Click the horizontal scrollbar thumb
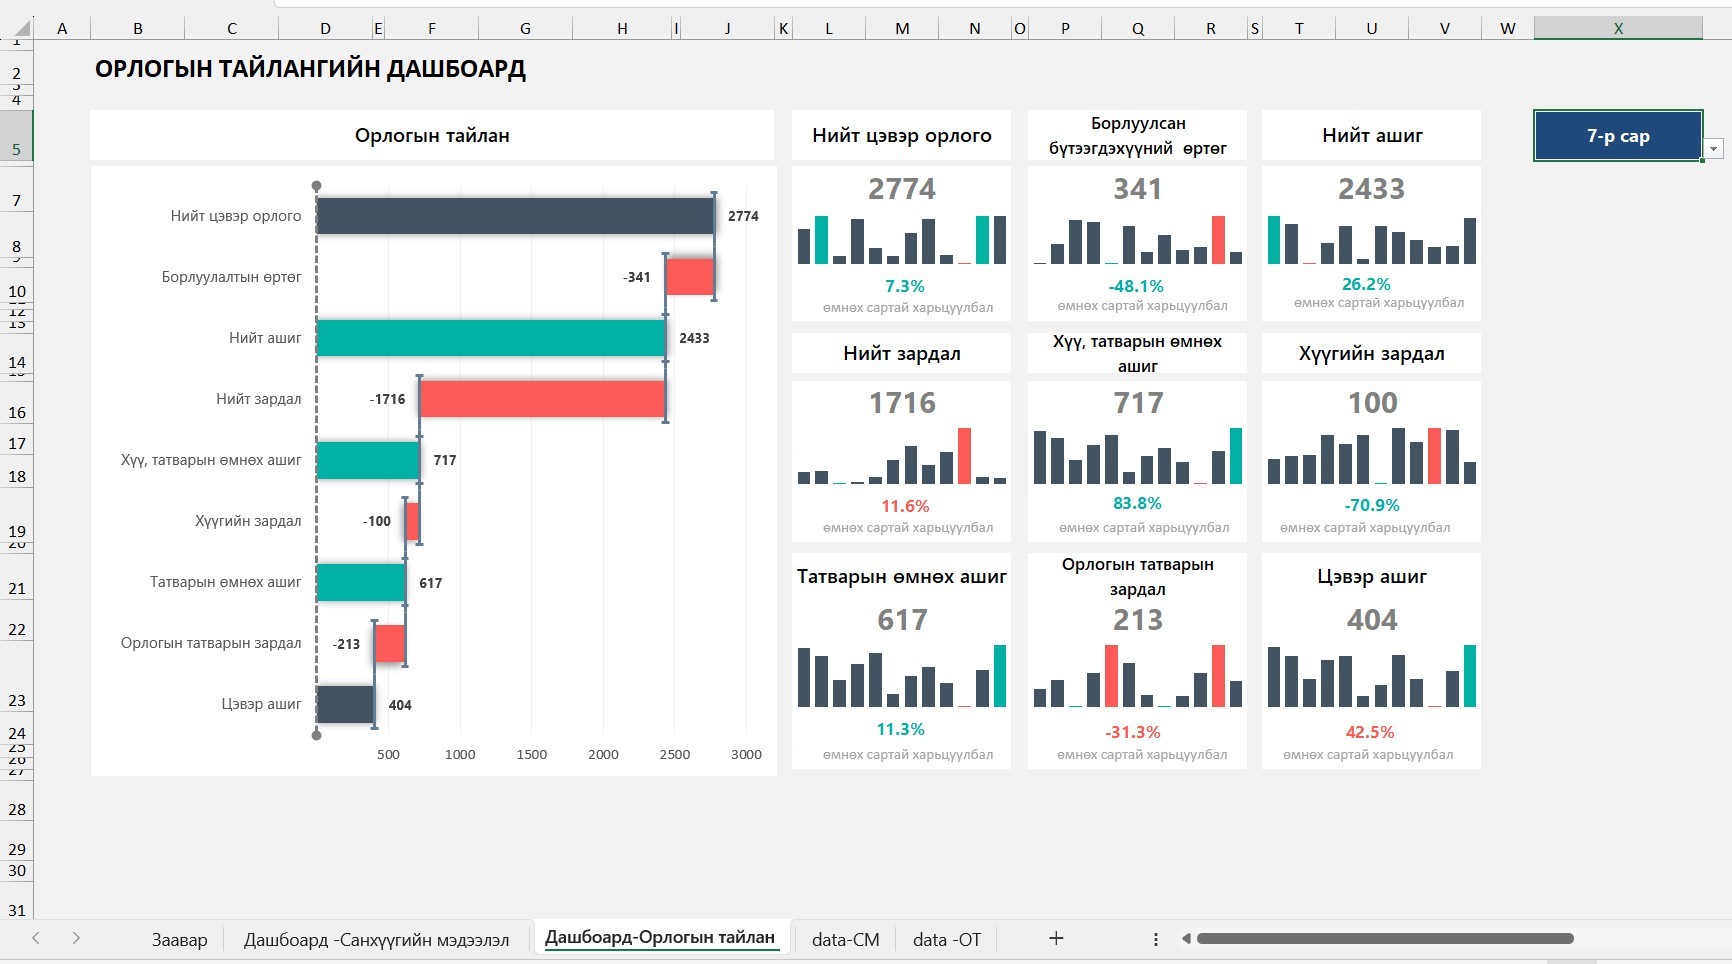 coord(1385,939)
